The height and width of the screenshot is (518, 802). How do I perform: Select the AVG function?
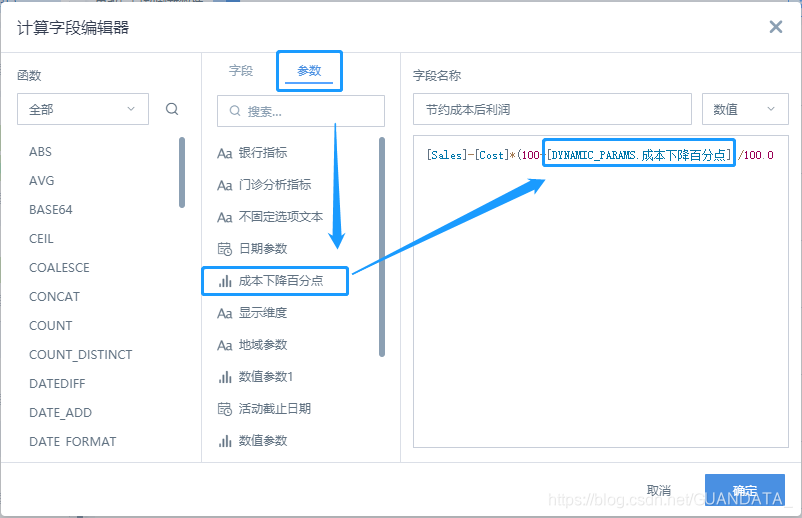click(x=41, y=181)
